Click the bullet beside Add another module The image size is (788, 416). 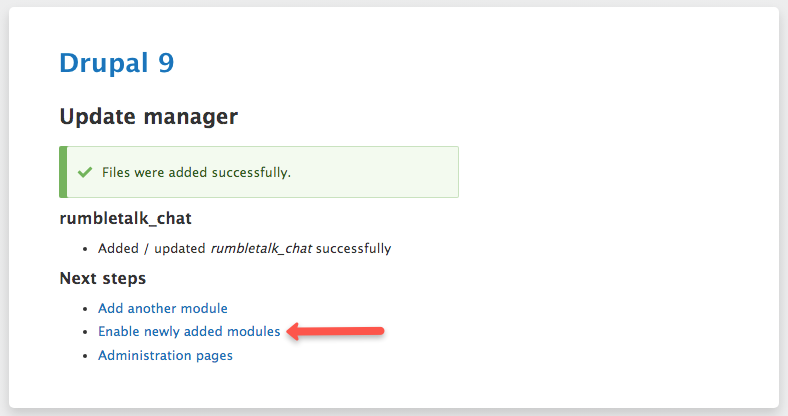[87, 309]
